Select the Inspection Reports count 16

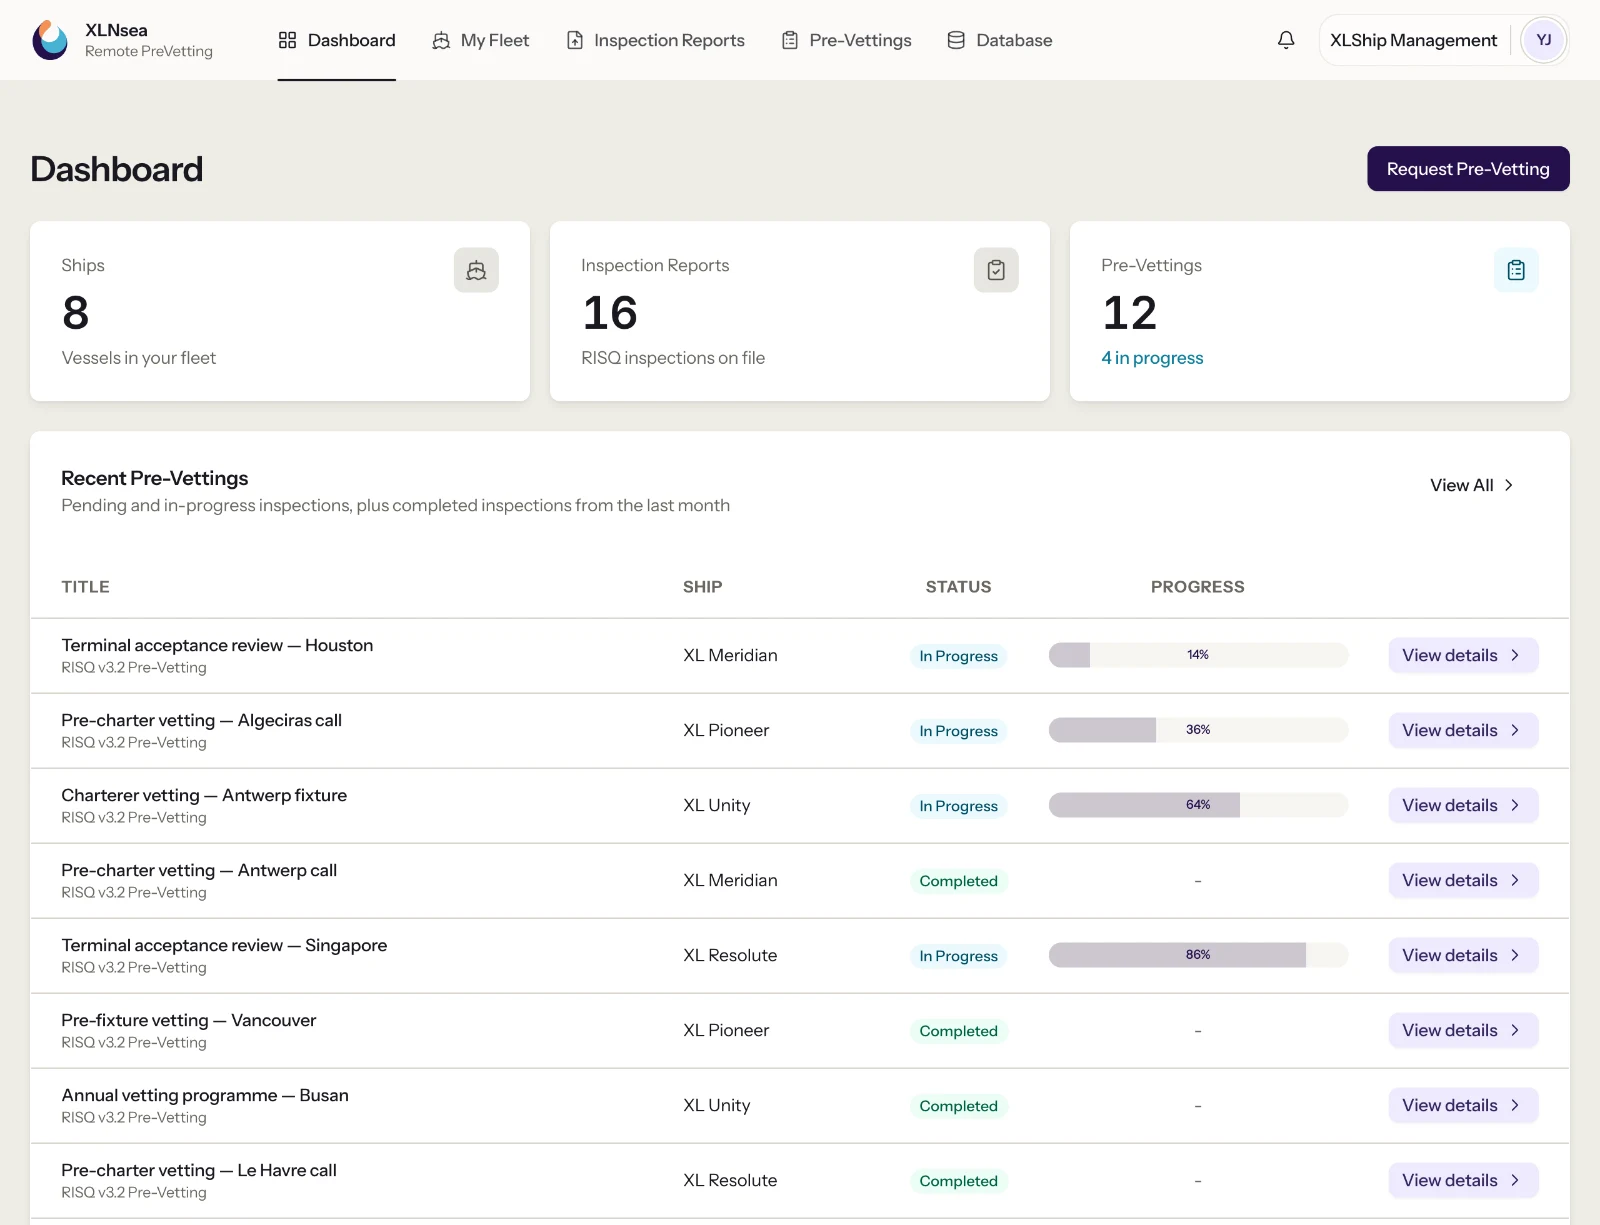click(x=610, y=313)
